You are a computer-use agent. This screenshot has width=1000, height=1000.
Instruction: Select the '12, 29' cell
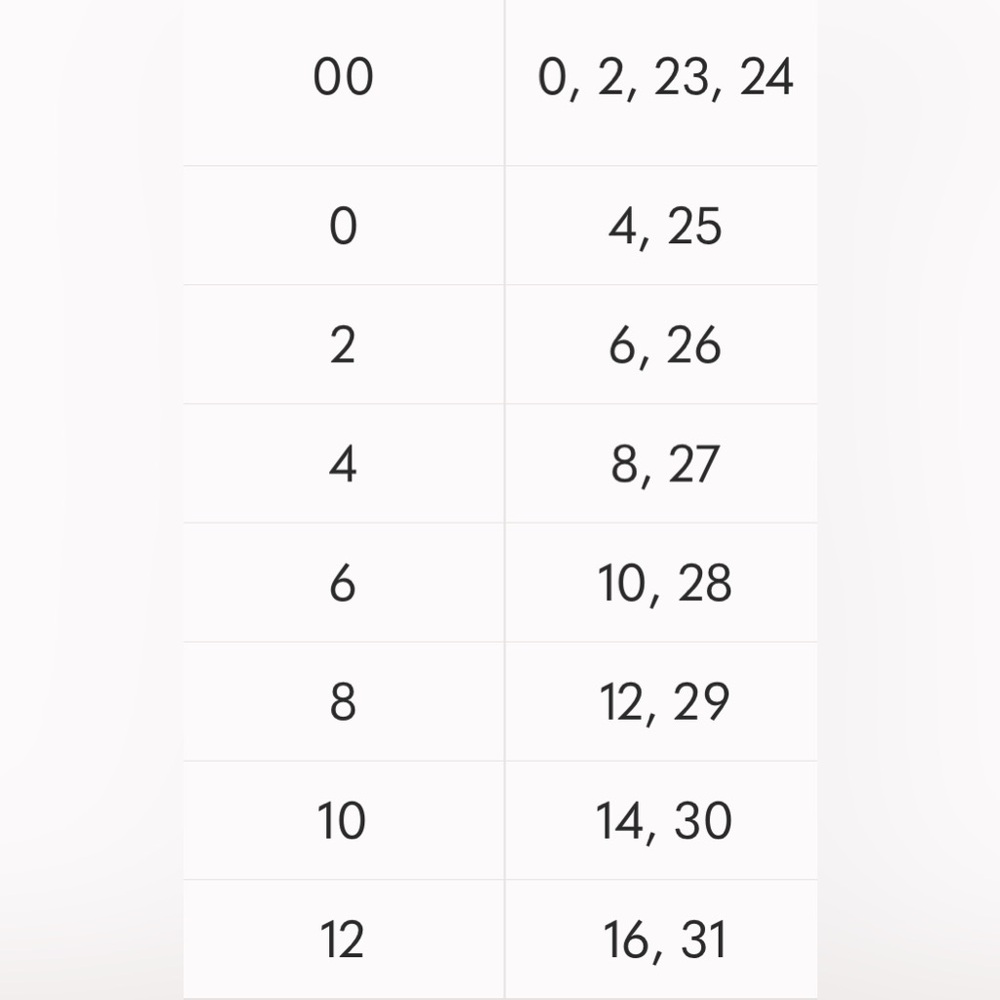coord(665,702)
